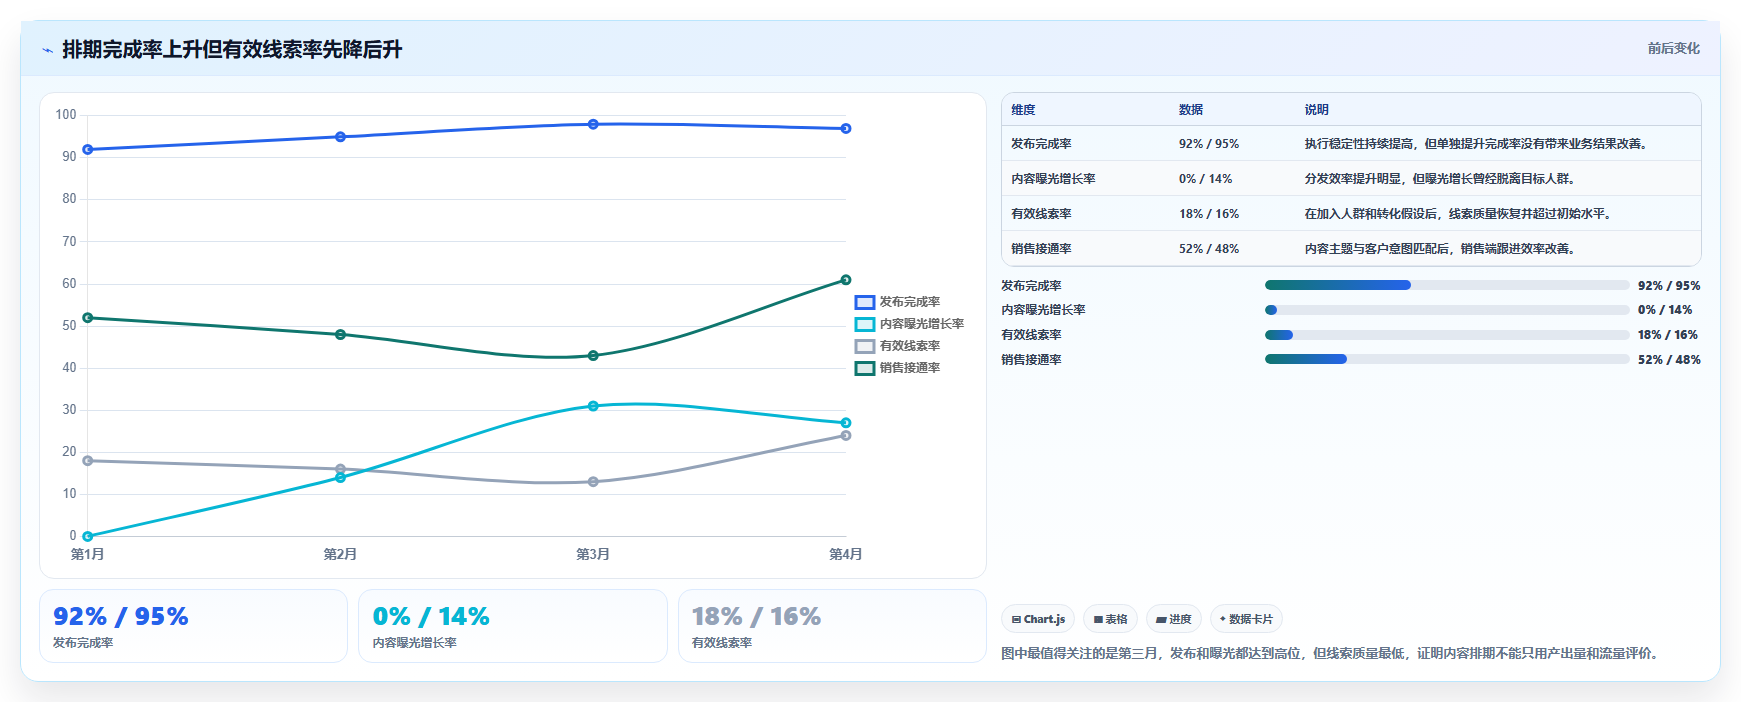This screenshot has width=1741, height=702.
Task: Click the 内容曝光增长率 progress bar
Action: 1447,310
